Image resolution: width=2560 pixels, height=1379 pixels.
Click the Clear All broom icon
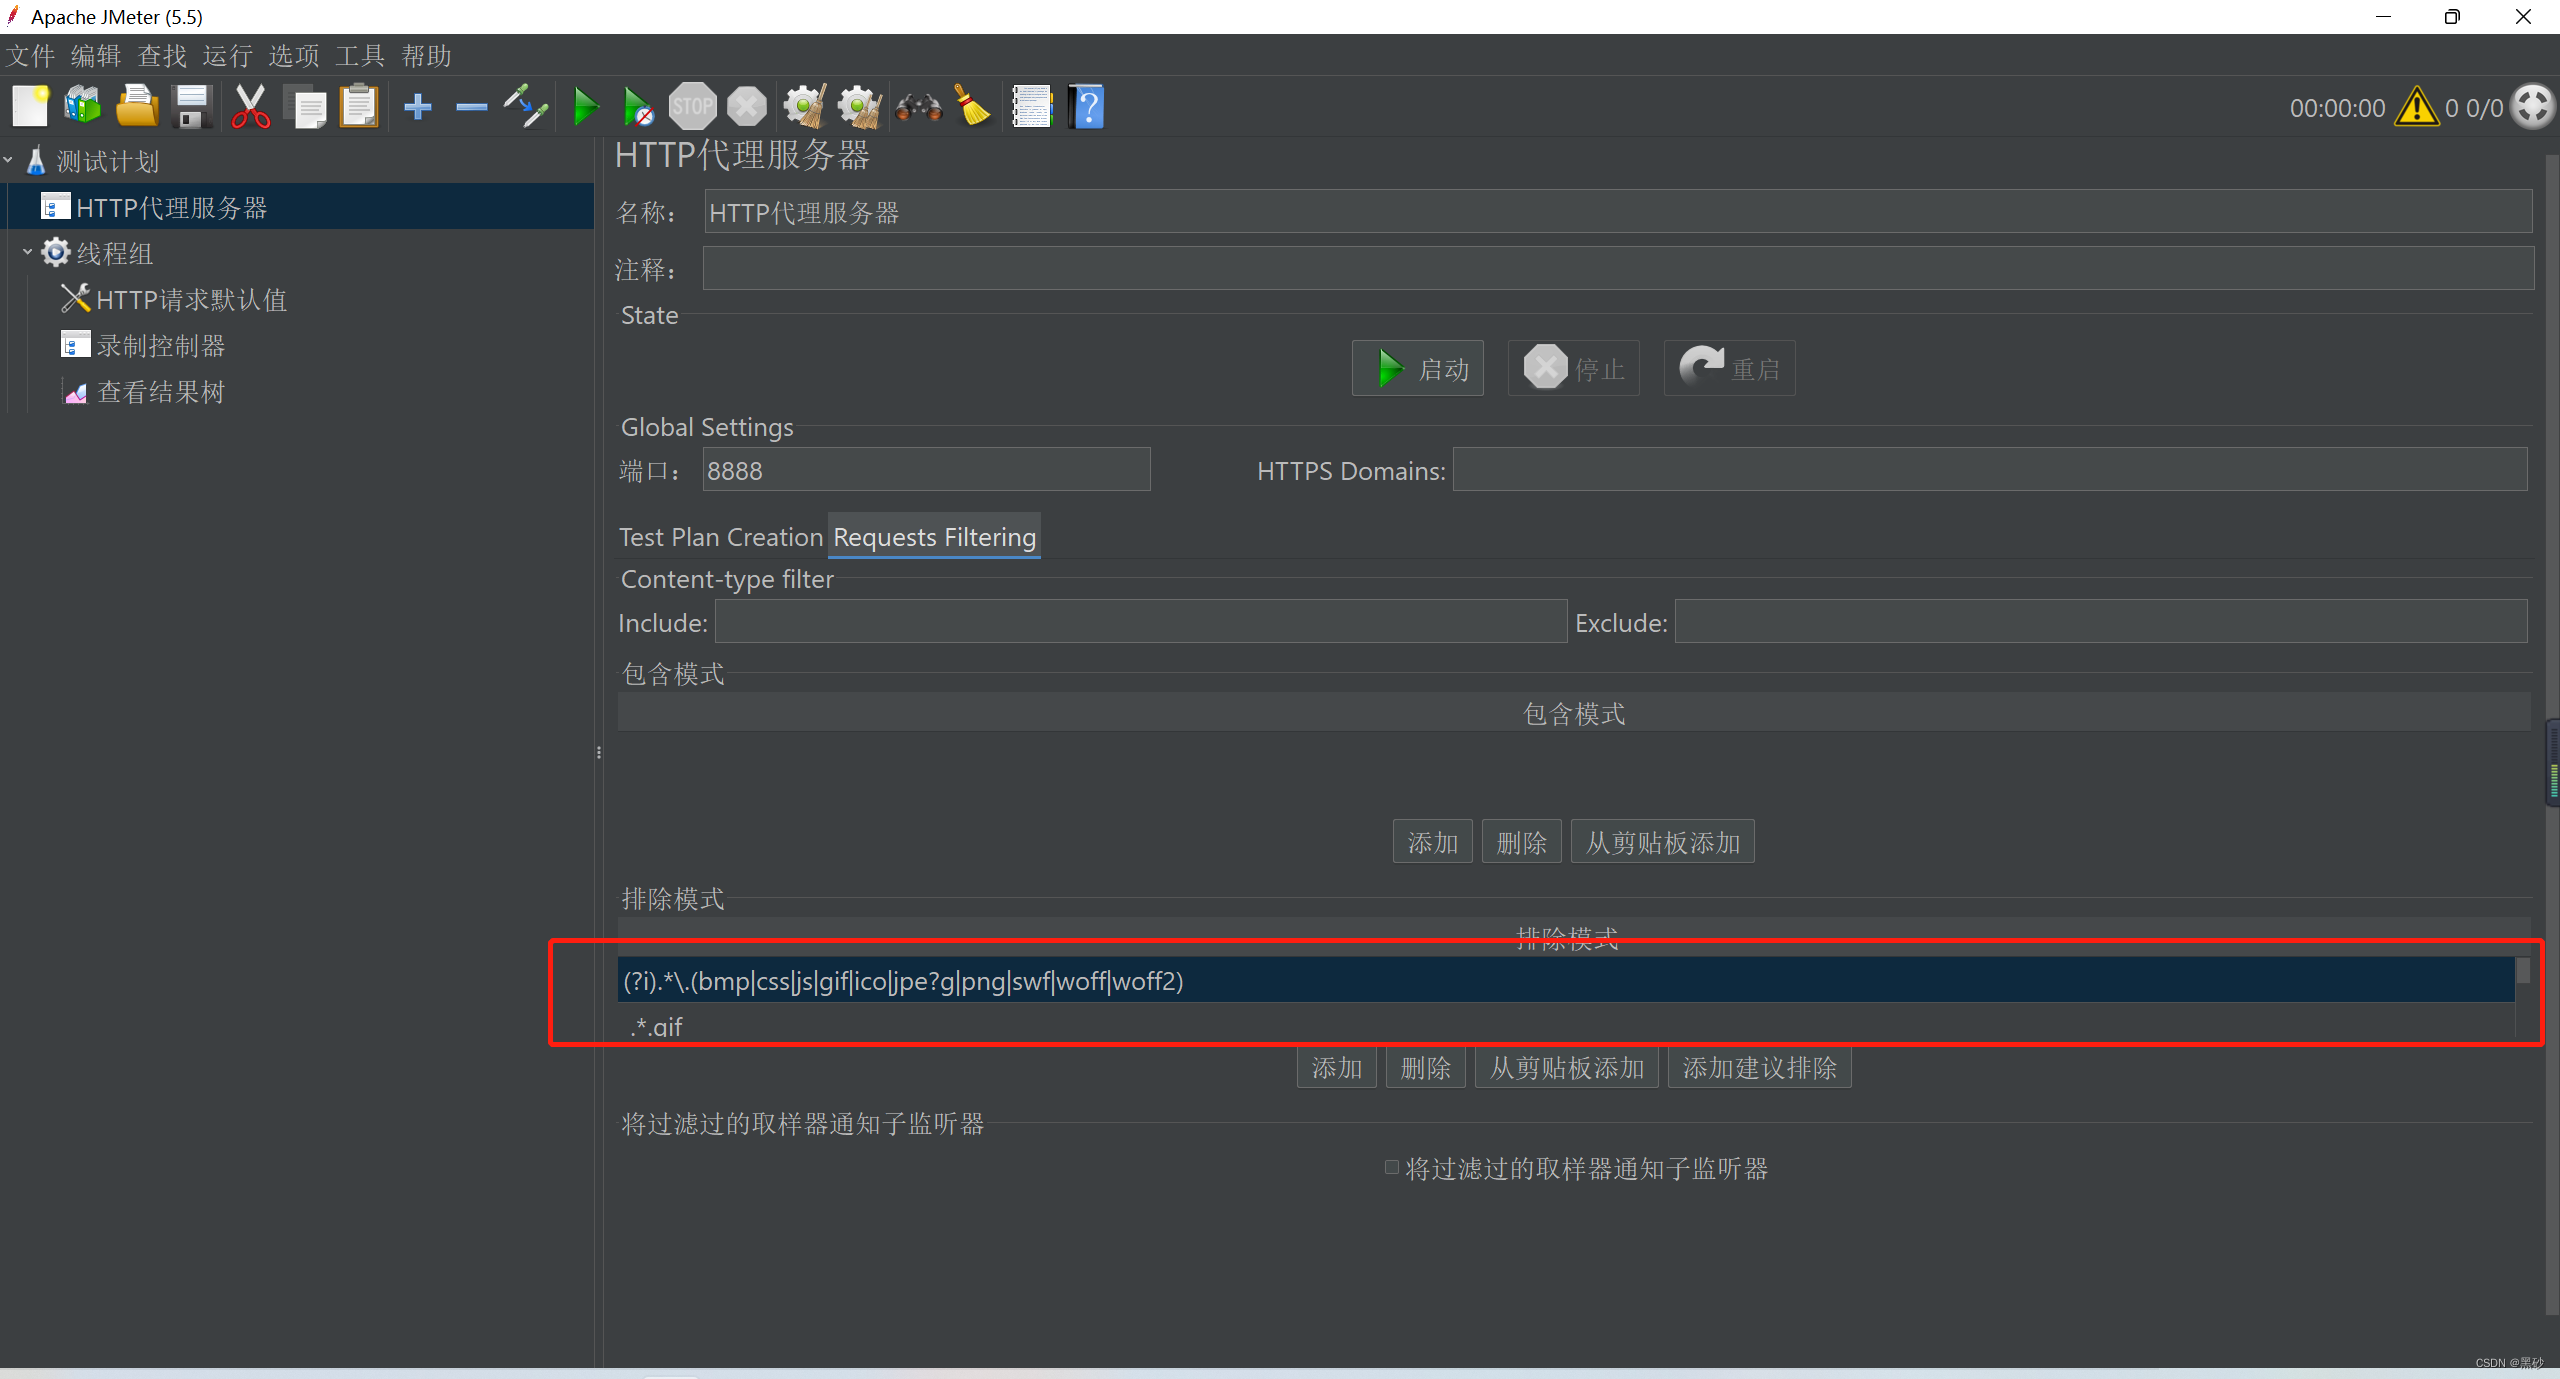pyautogui.click(x=859, y=106)
